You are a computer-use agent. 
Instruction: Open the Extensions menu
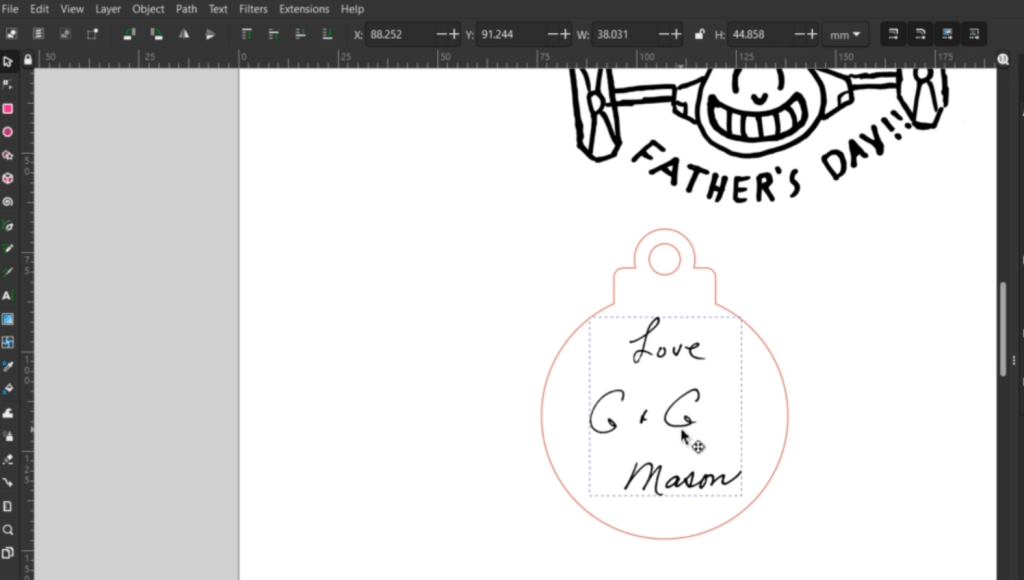pos(303,9)
